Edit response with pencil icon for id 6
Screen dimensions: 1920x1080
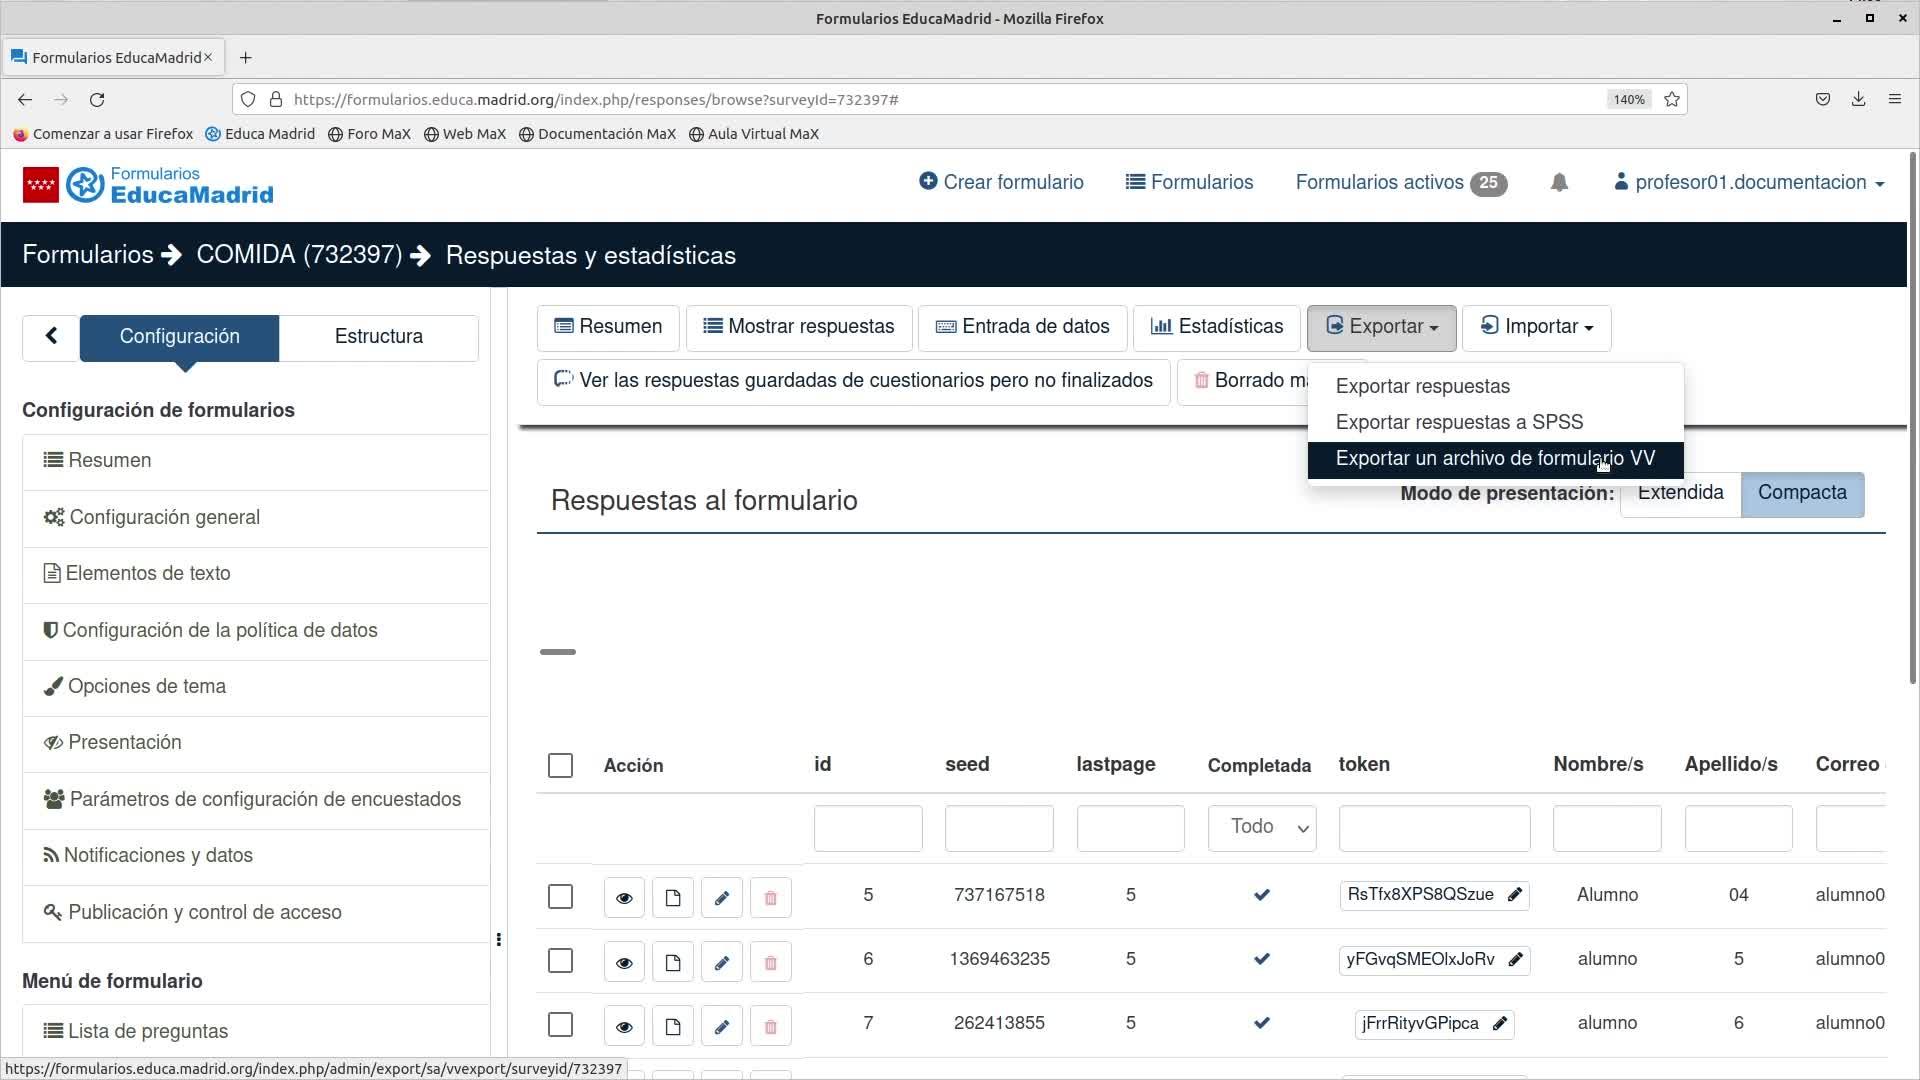(x=721, y=962)
